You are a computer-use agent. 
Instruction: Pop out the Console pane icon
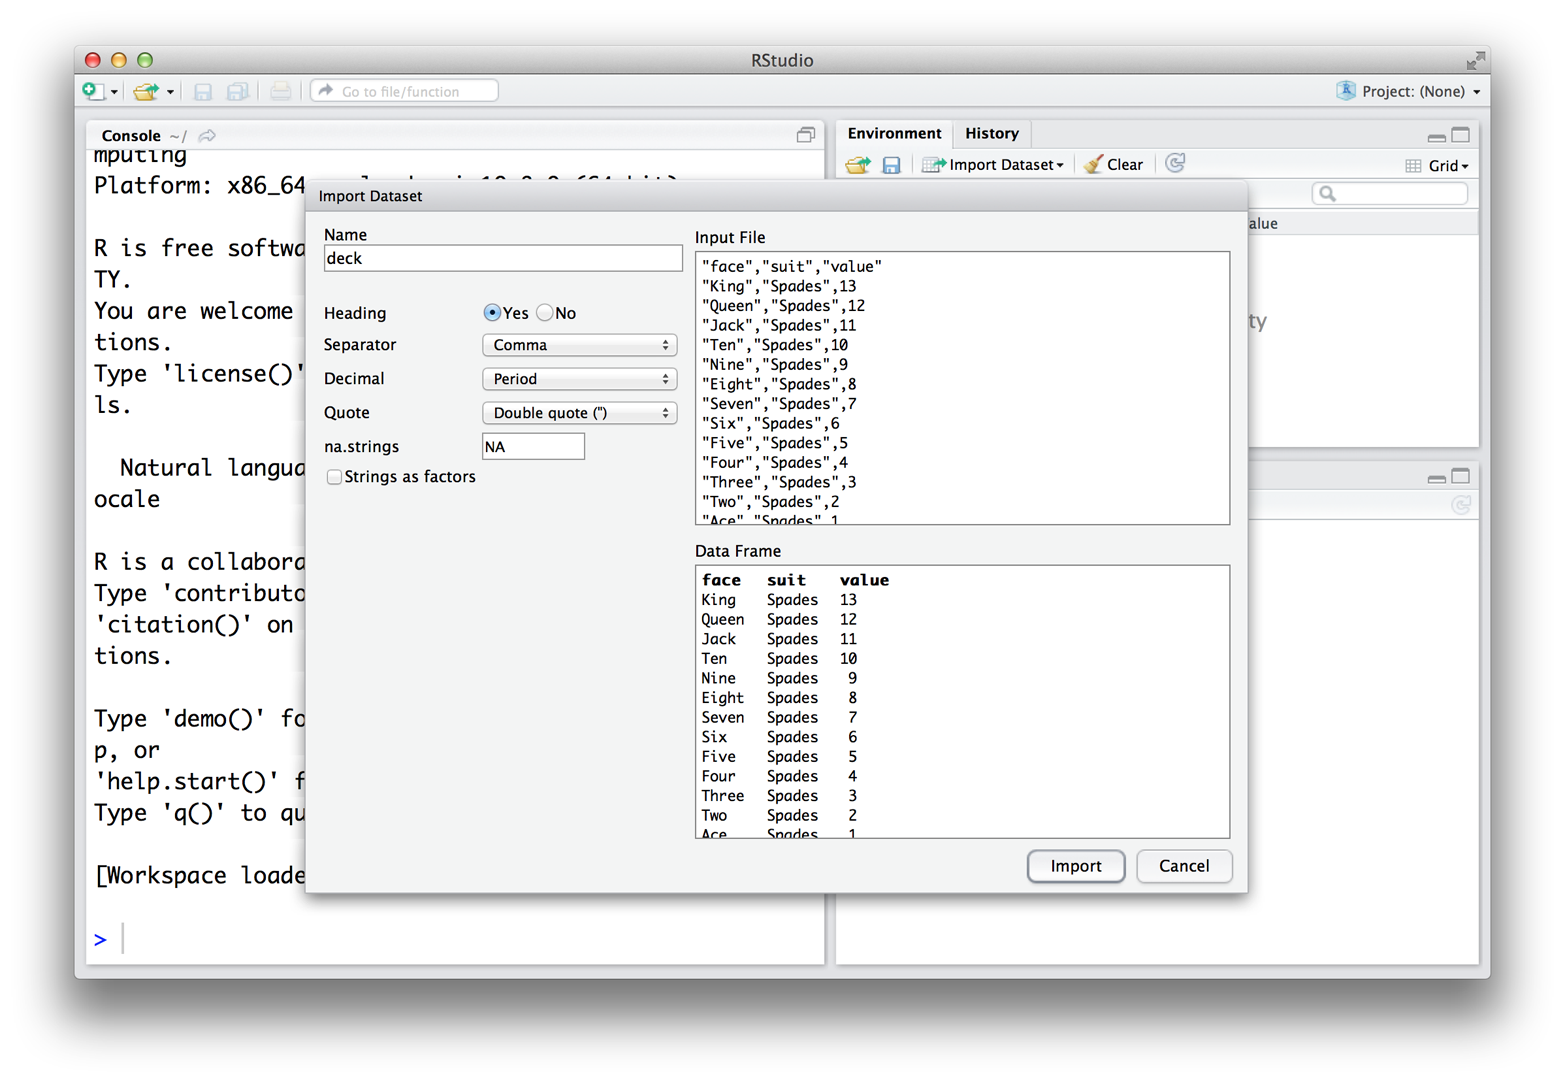tap(805, 135)
